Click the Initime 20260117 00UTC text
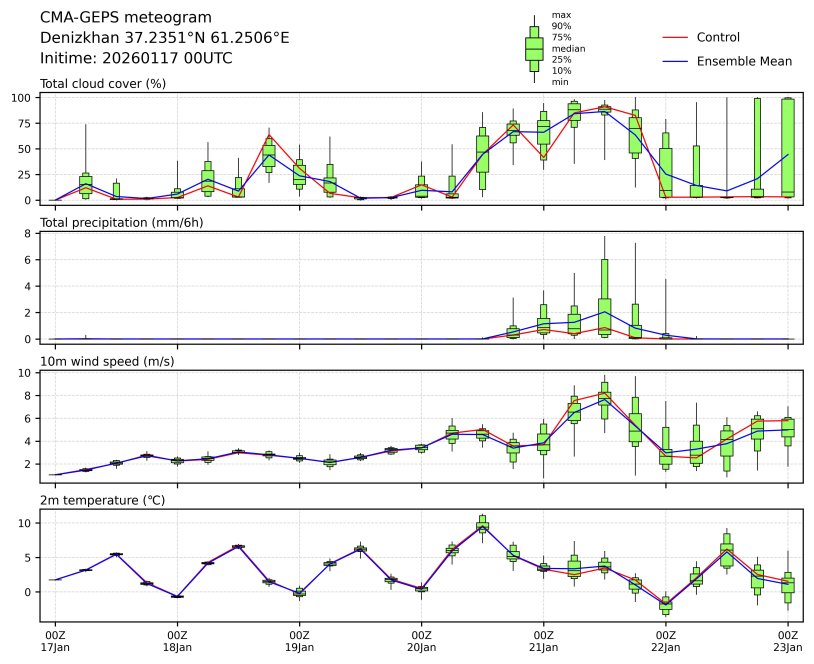The image size is (814, 664). (x=136, y=58)
